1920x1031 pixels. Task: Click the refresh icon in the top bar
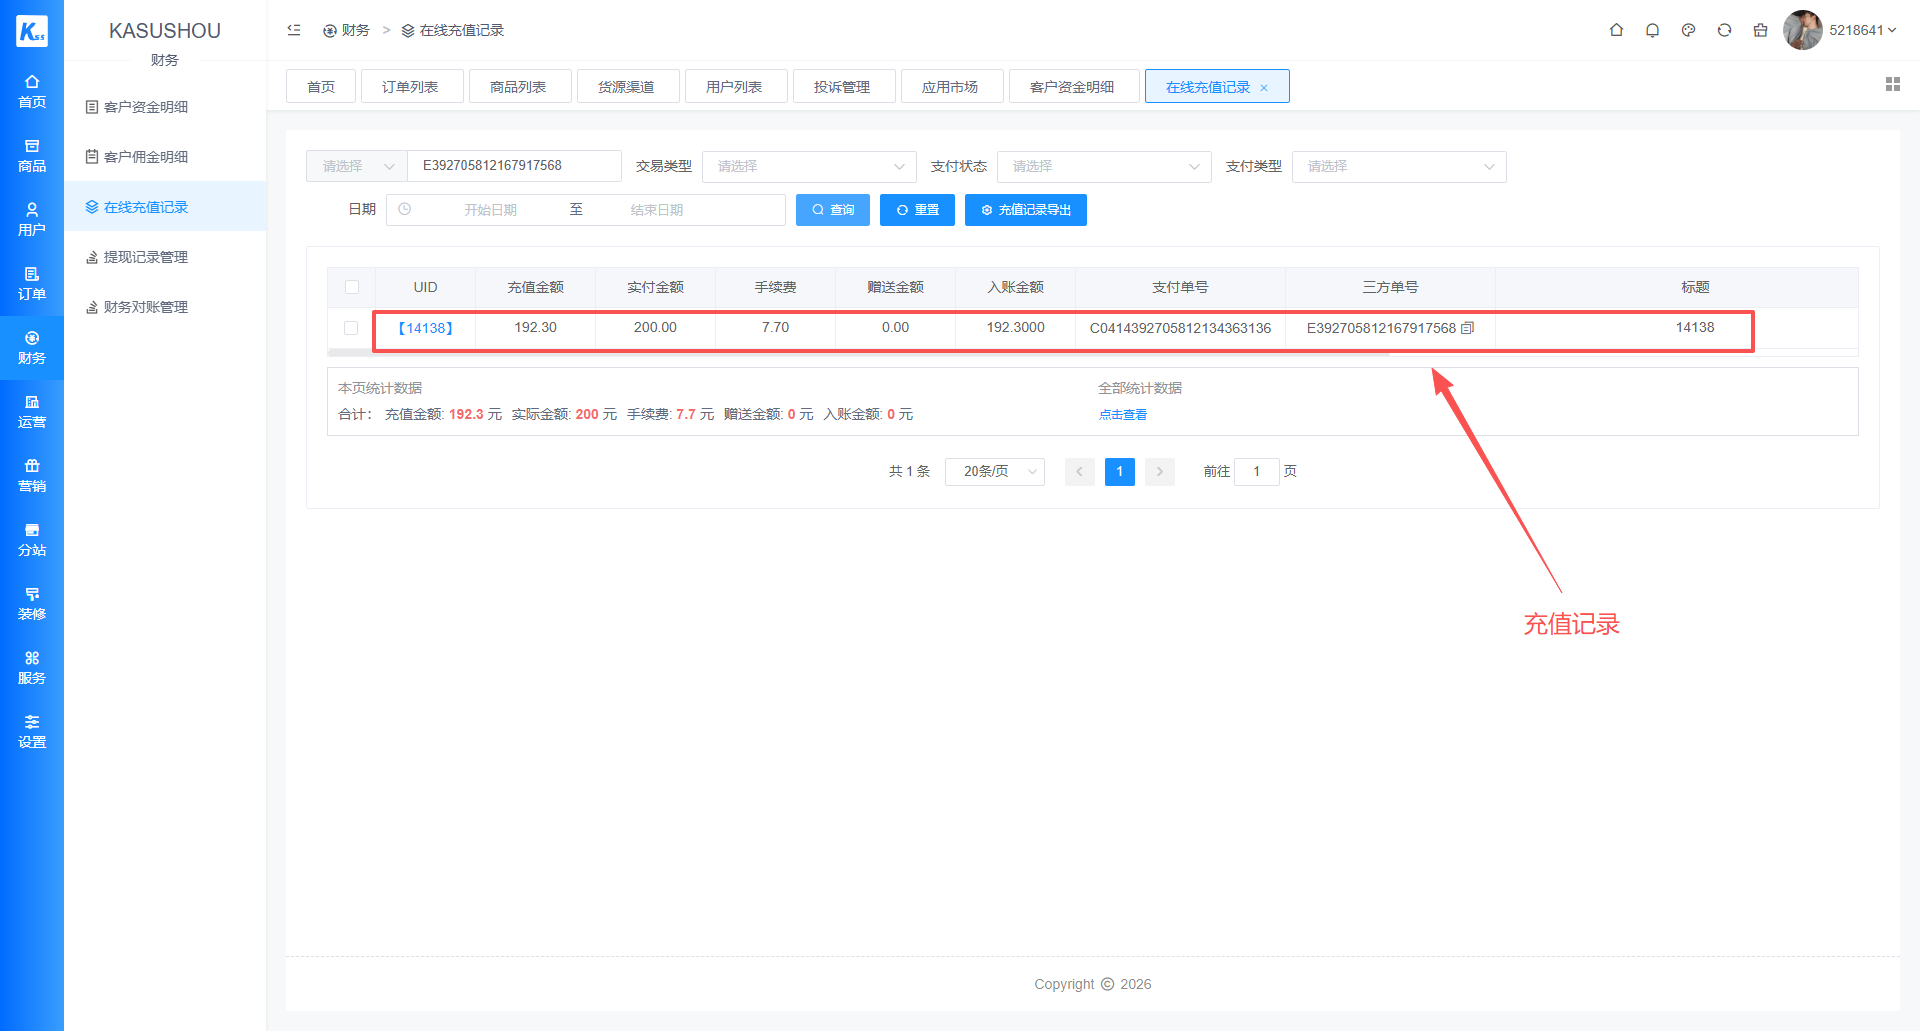(x=1724, y=30)
